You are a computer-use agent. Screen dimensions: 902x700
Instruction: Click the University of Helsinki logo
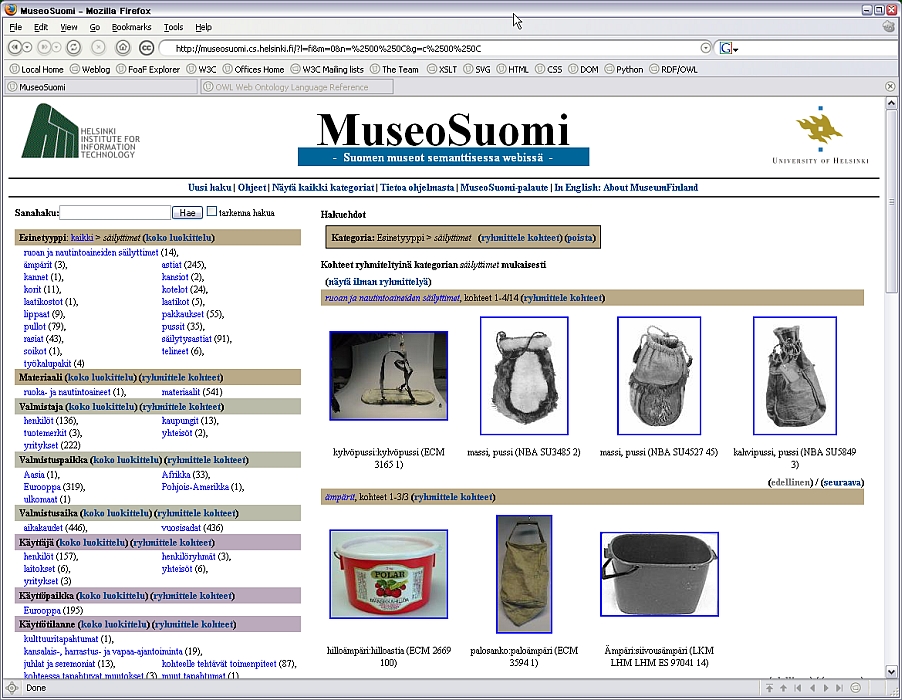(x=819, y=136)
